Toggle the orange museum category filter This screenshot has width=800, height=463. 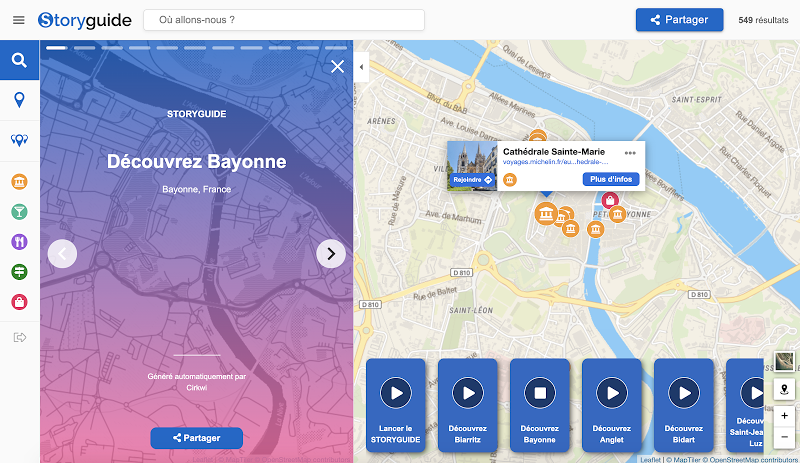(19, 181)
